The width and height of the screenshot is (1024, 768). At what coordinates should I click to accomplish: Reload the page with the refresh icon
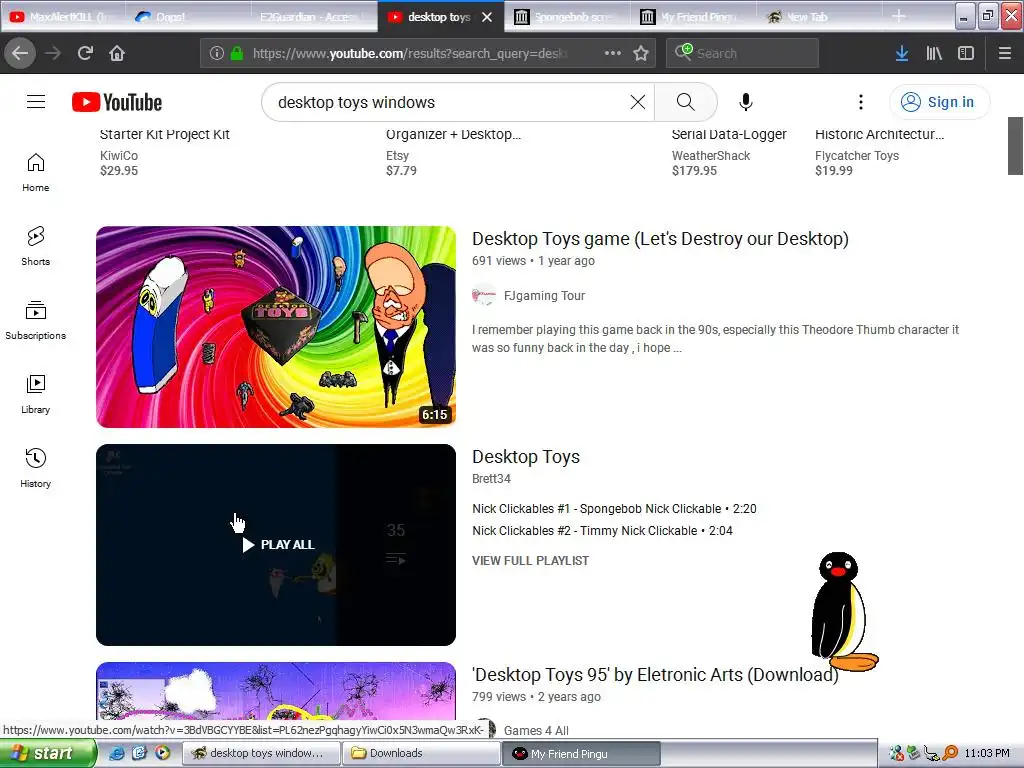pyautogui.click(x=86, y=53)
